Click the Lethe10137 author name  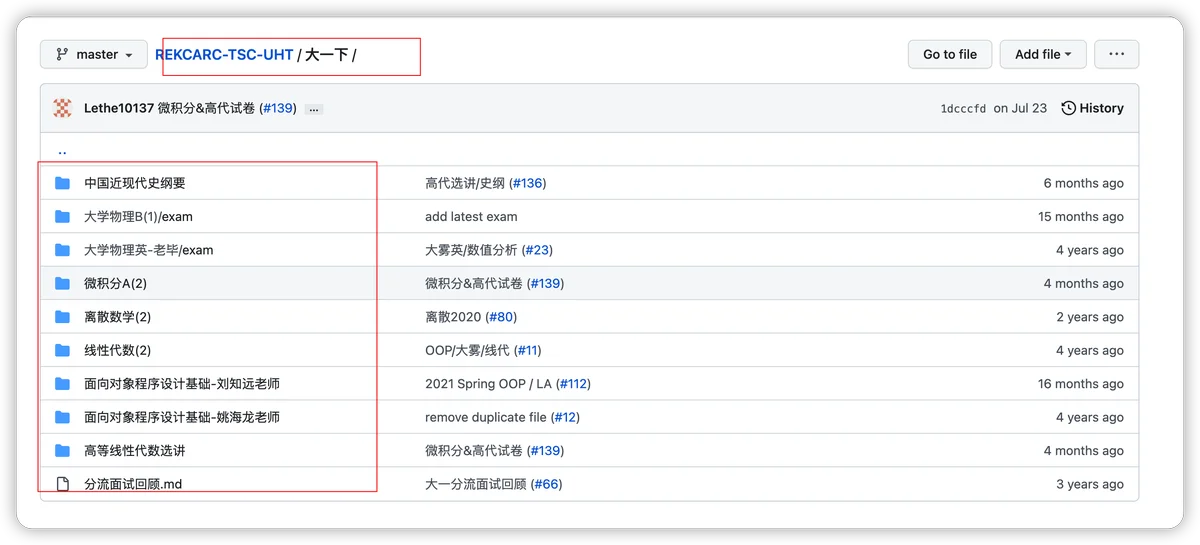coord(119,108)
